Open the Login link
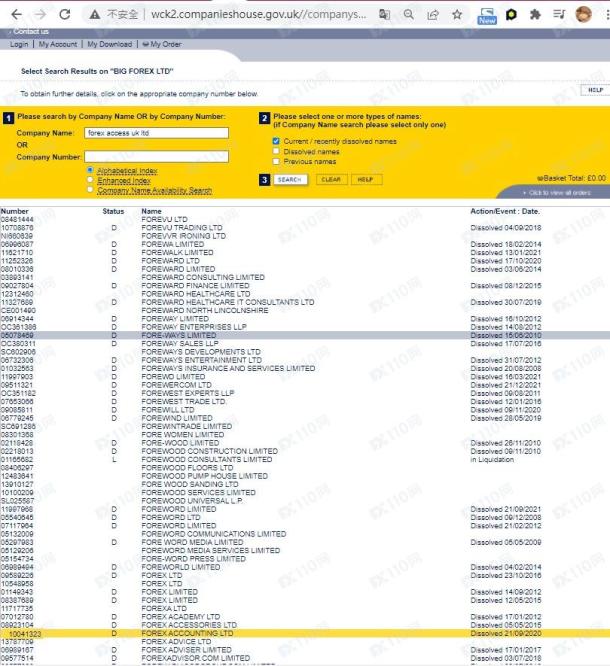 [19, 44]
